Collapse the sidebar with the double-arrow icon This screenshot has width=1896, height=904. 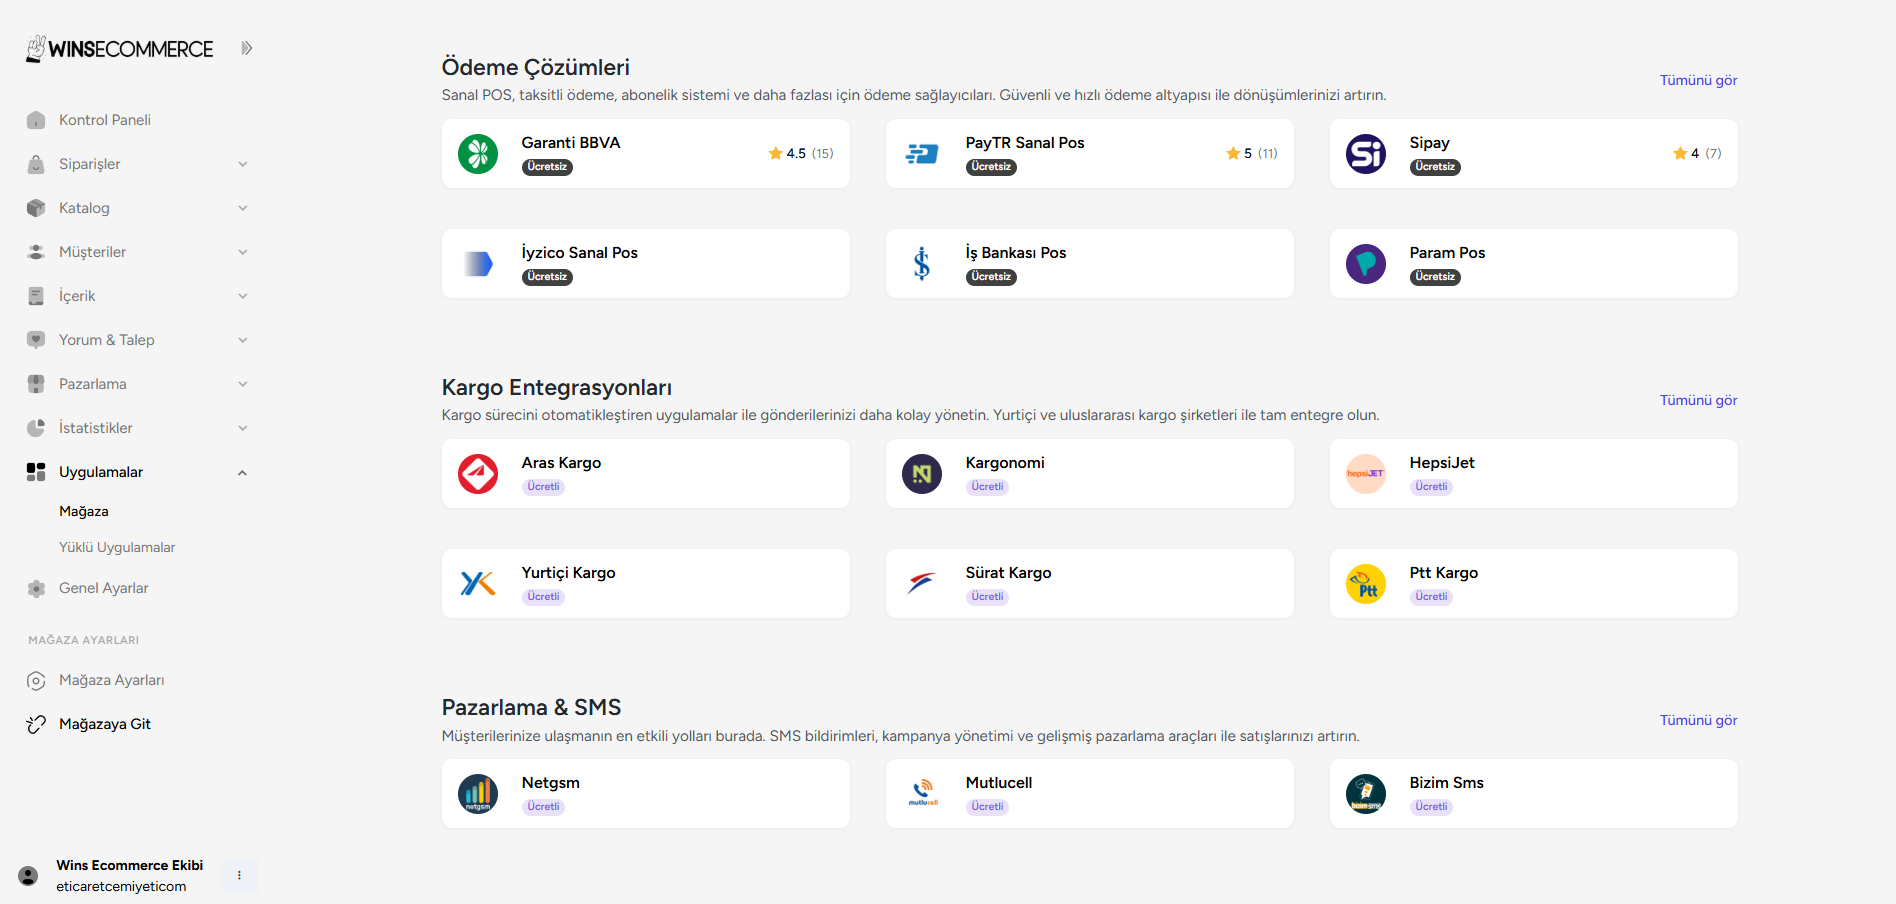pyautogui.click(x=246, y=48)
